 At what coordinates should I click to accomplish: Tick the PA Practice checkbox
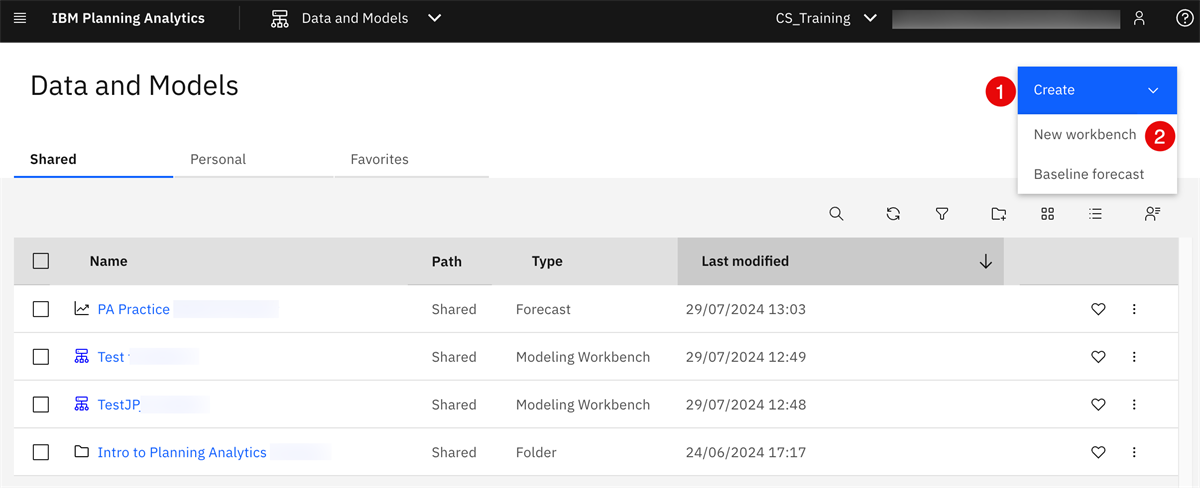pos(41,309)
